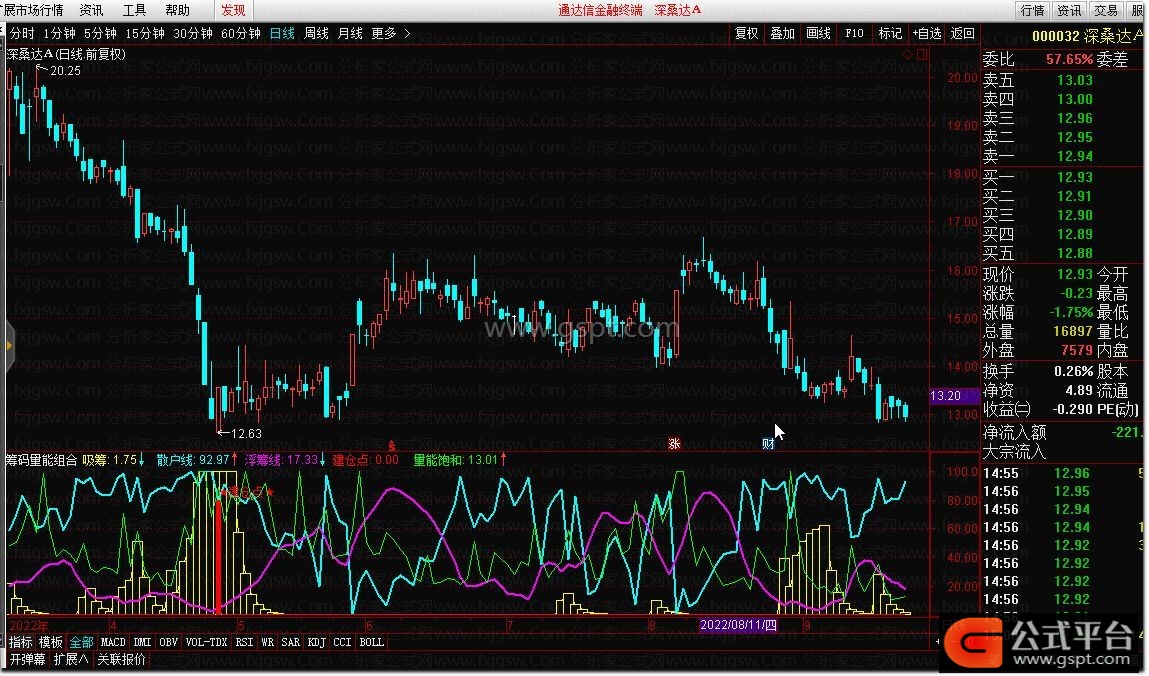The width and height of the screenshot is (1149, 676).
Task: Open the 工具 menu
Action: [x=134, y=10]
